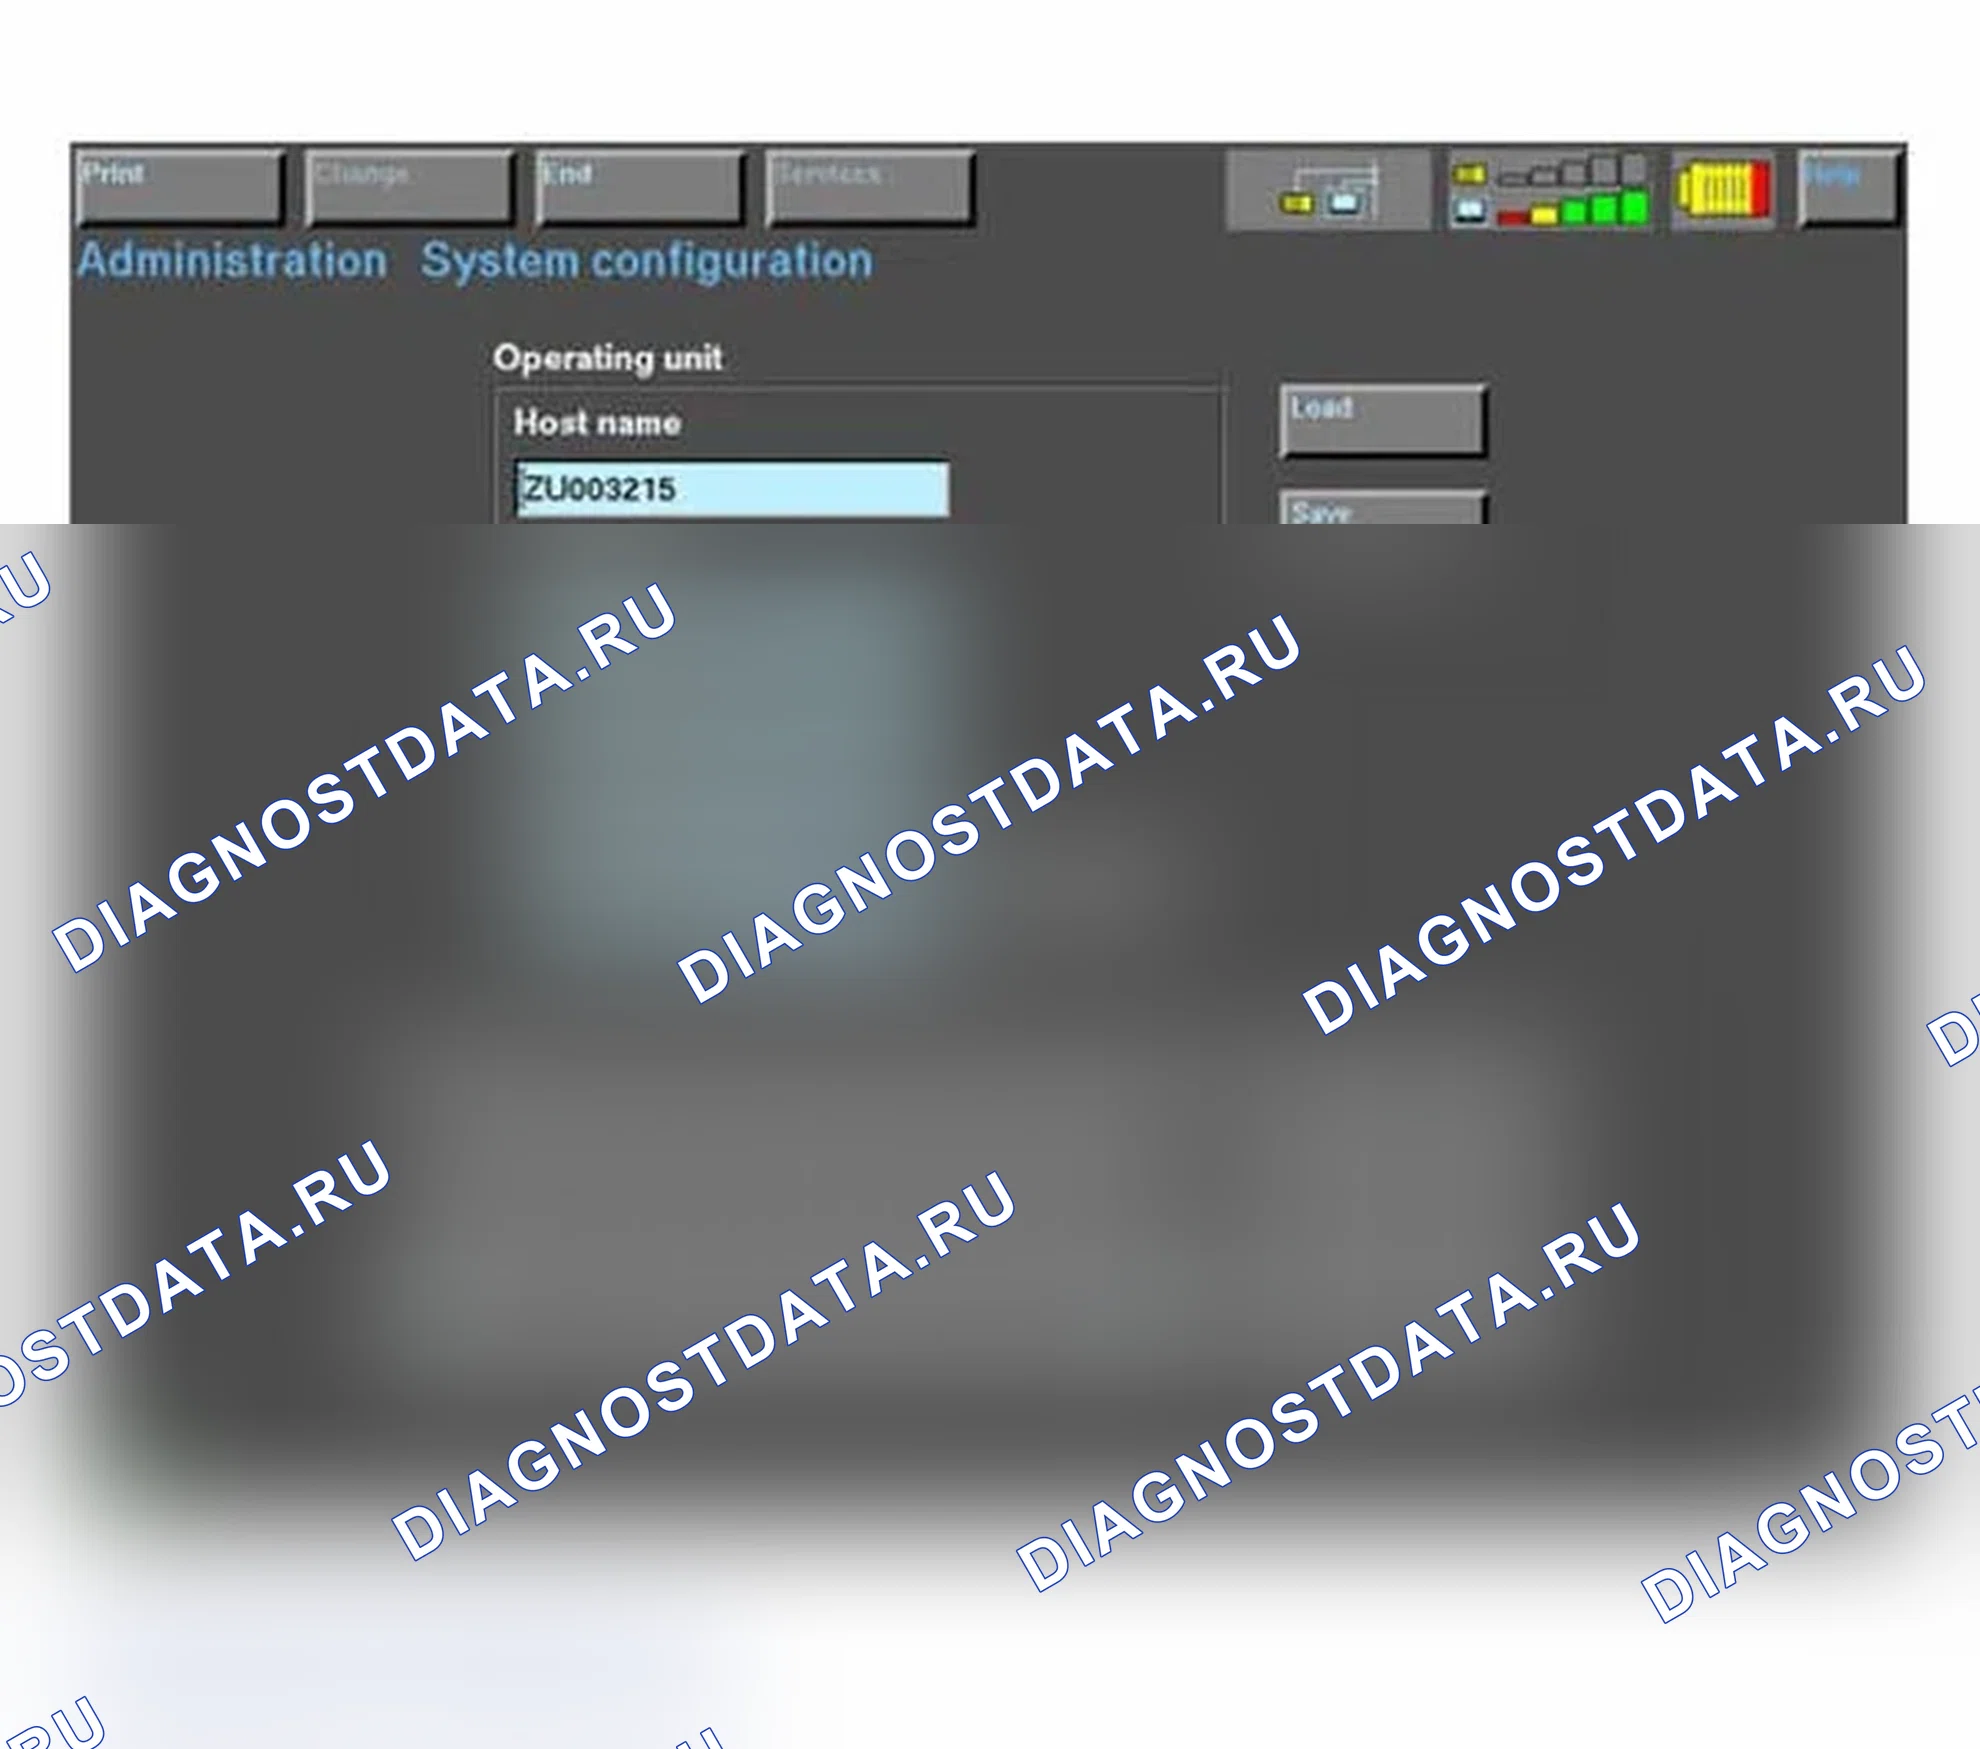Click the signal strength indicator panel
Image resolution: width=1980 pixels, height=1749 pixels.
click(1551, 190)
